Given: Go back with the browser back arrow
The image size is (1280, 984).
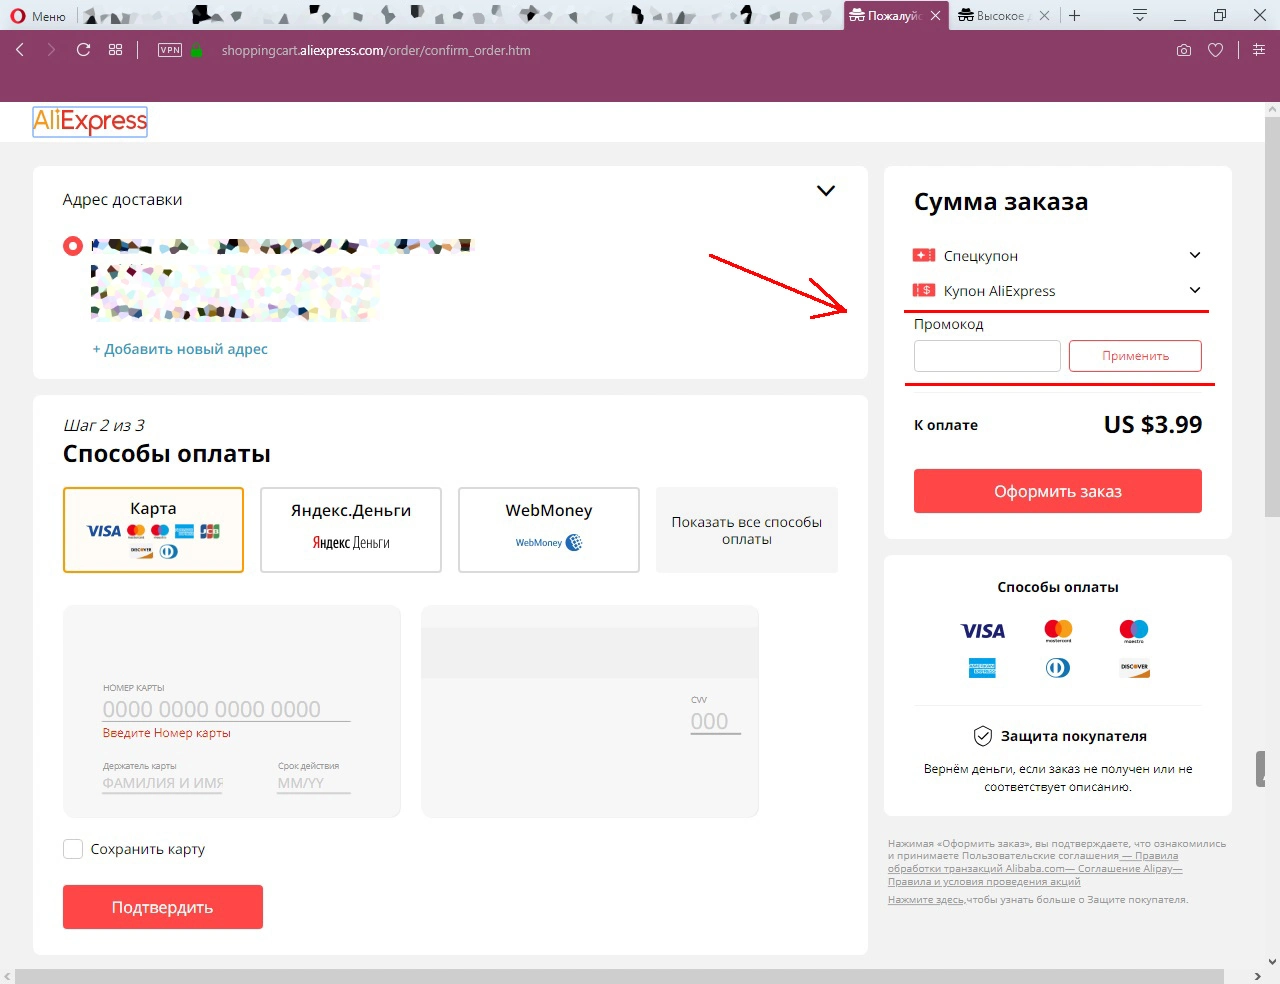Looking at the screenshot, I should (20, 50).
